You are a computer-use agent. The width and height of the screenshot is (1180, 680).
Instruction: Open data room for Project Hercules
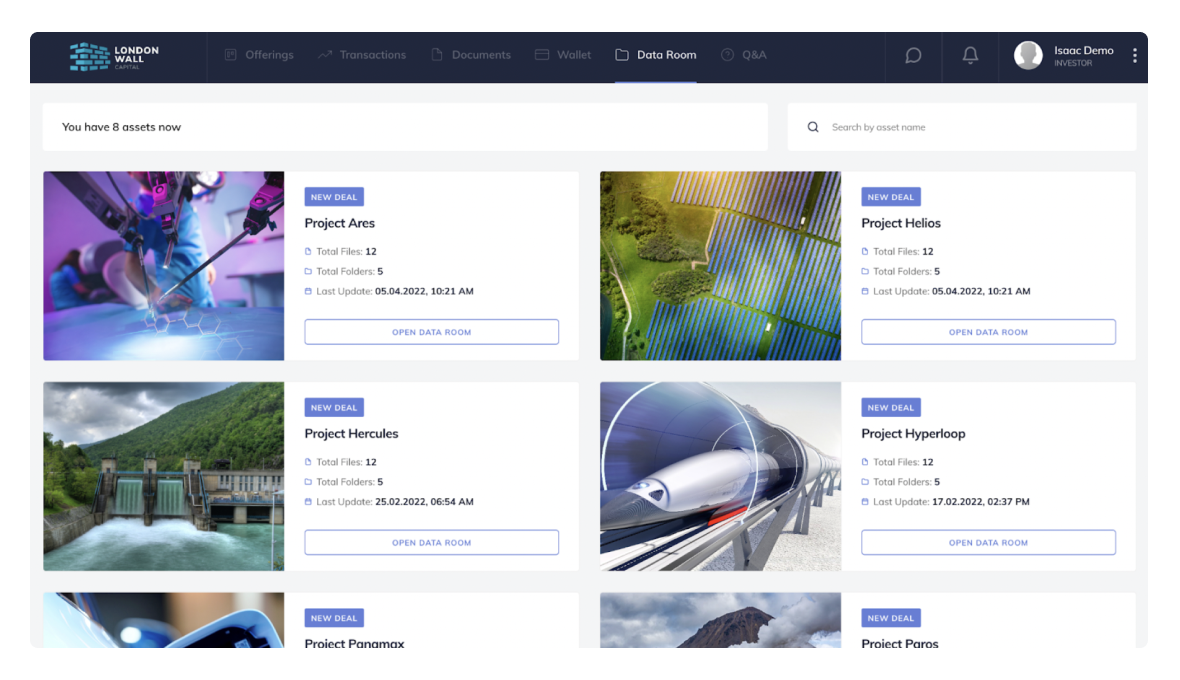pos(431,543)
